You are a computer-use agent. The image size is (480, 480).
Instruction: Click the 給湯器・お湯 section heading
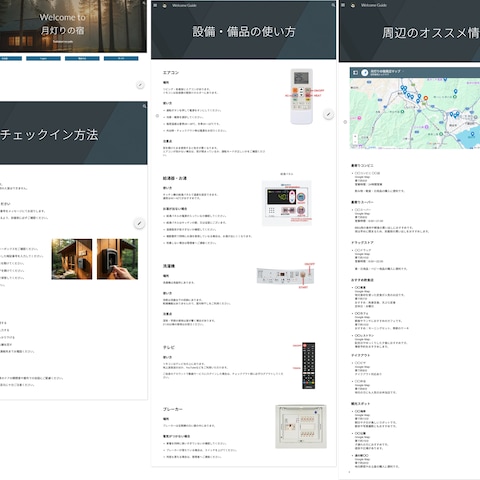175,178
